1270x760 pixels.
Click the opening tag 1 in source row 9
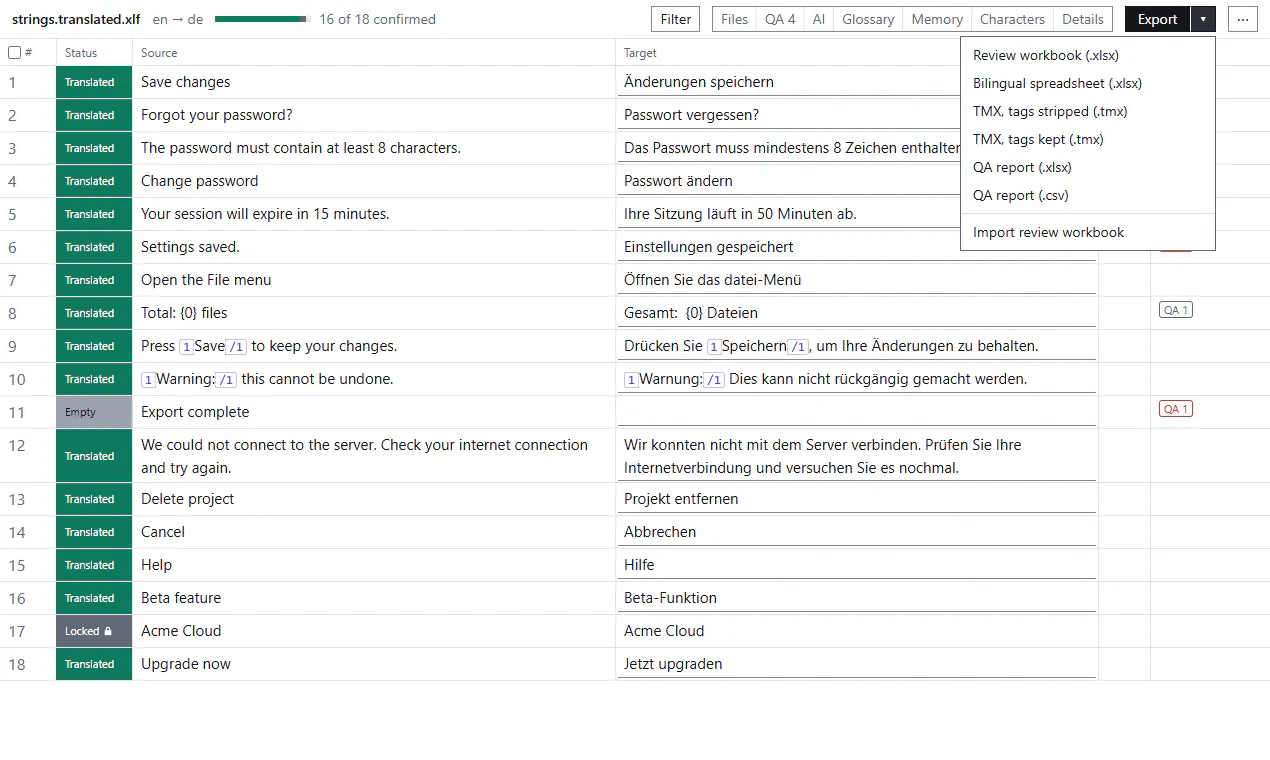(x=186, y=347)
